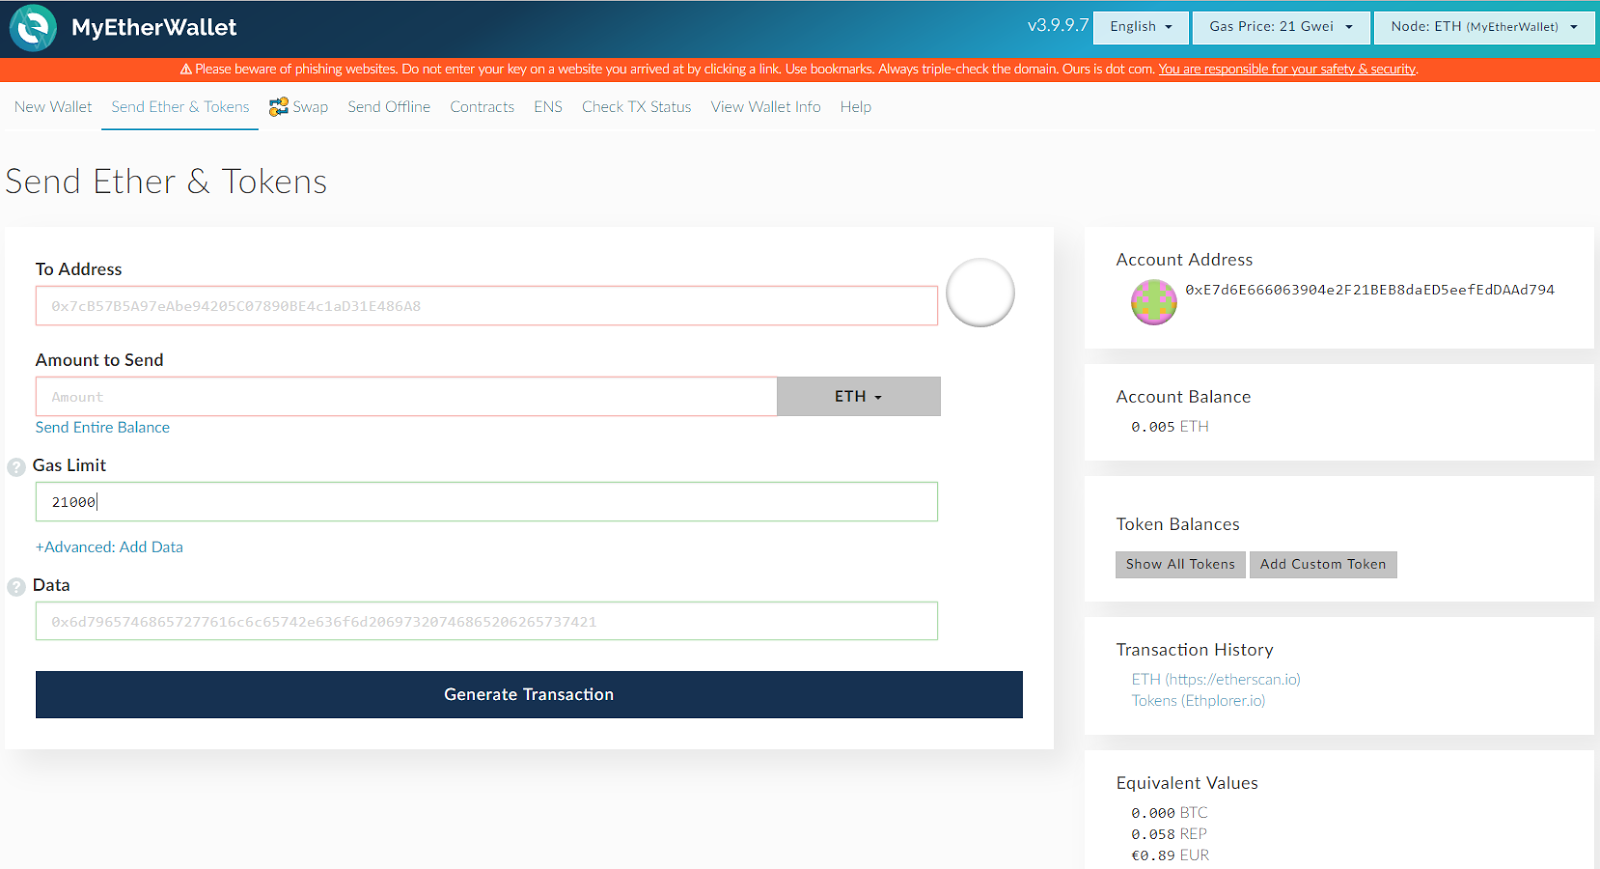This screenshot has height=869, width=1600.
Task: Click the account address identicon
Action: coord(1154,302)
